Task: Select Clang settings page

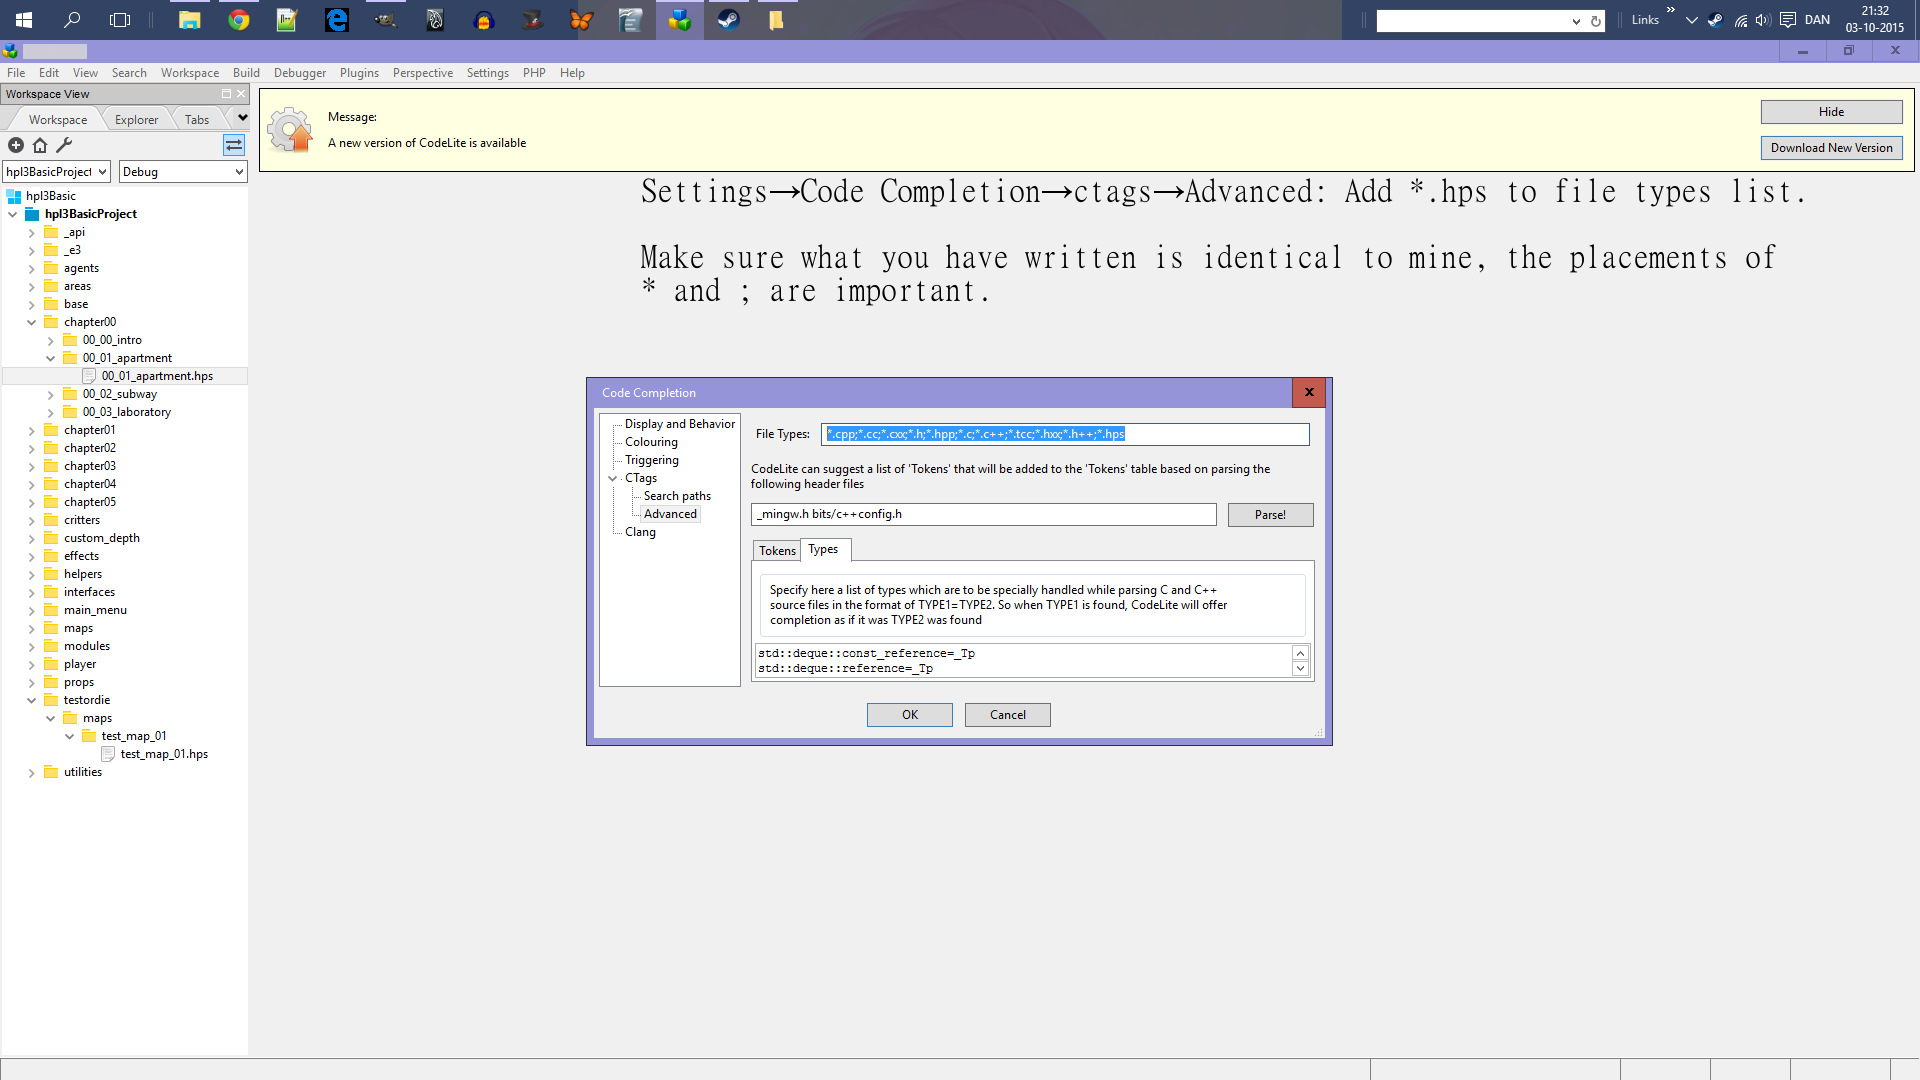Action: click(640, 532)
